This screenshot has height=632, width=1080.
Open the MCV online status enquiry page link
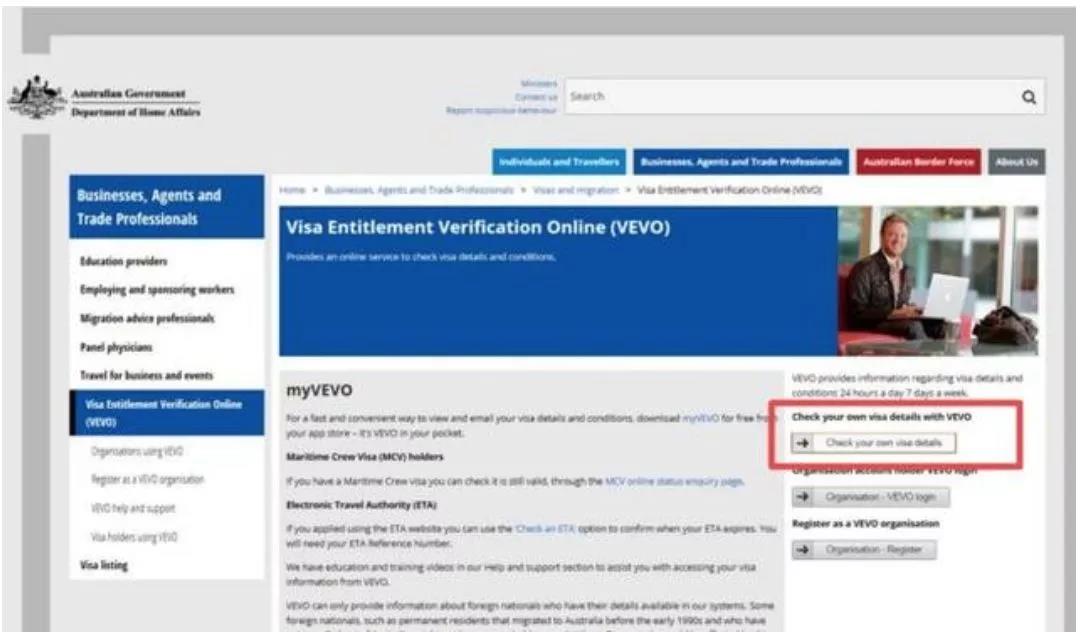tap(674, 481)
